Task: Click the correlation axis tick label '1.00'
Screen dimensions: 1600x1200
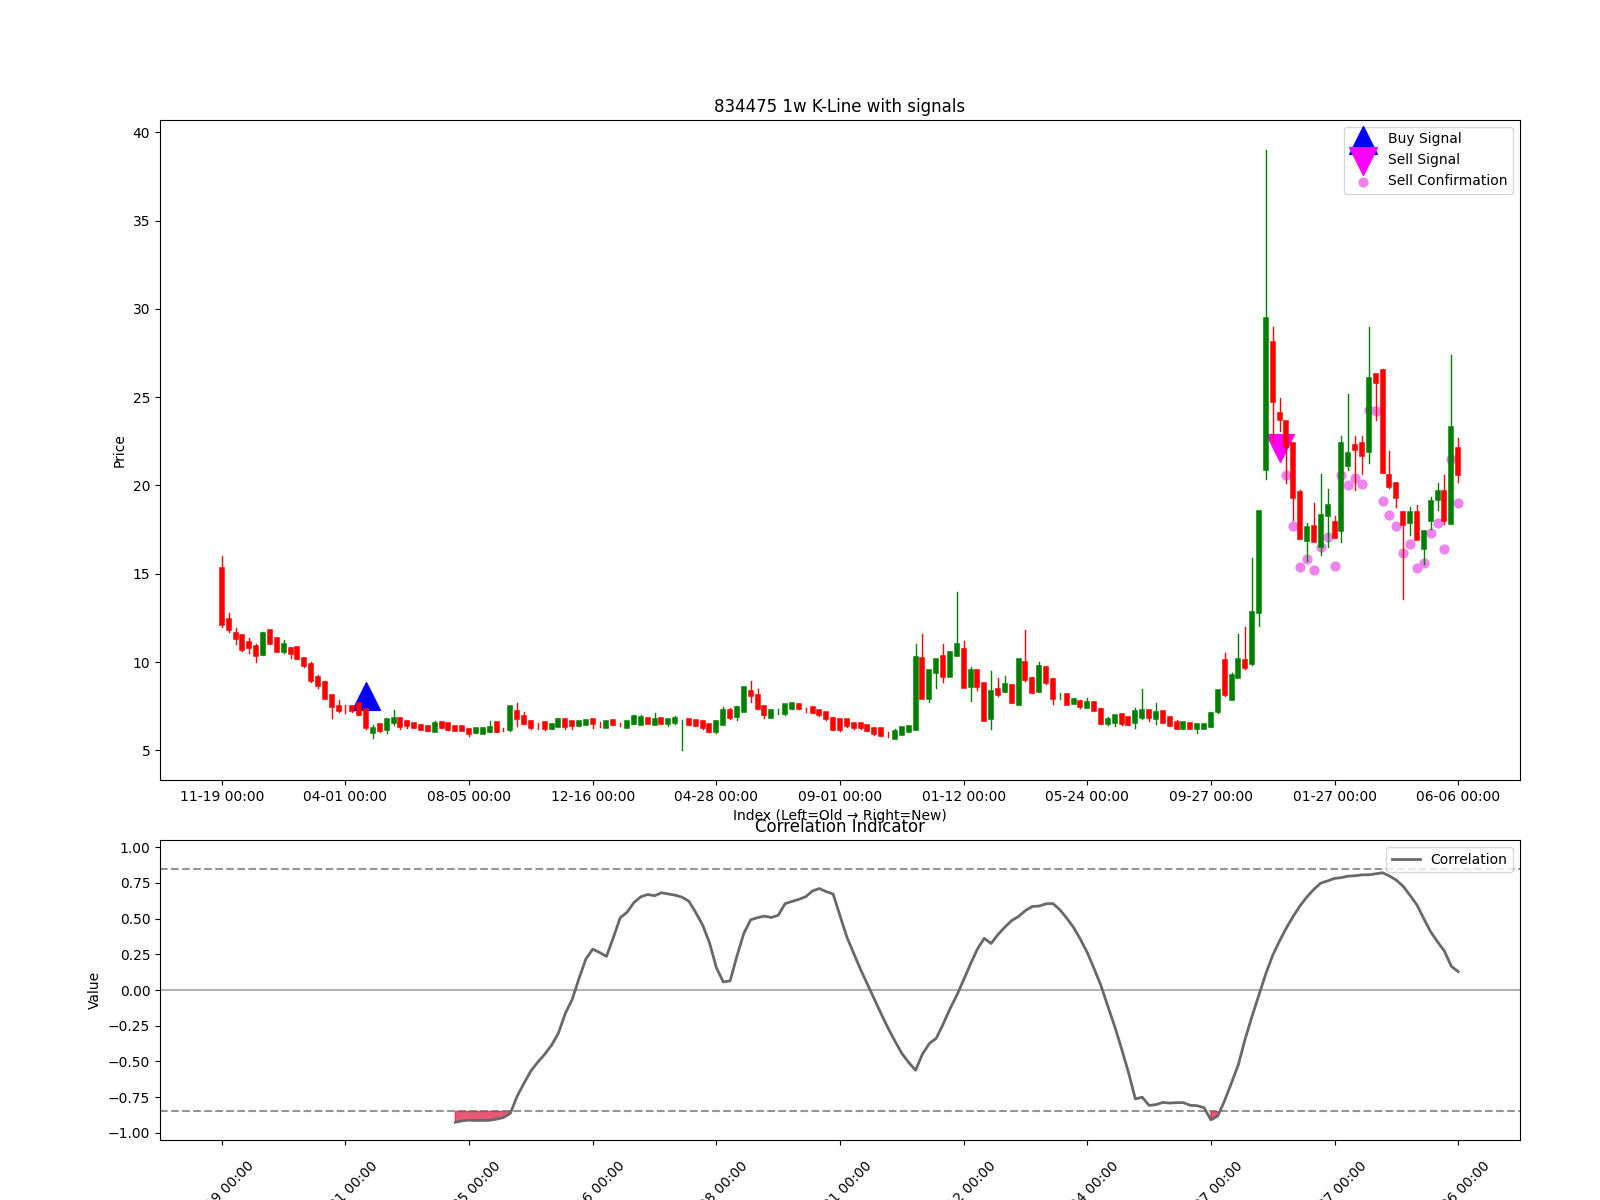Action: [135, 848]
